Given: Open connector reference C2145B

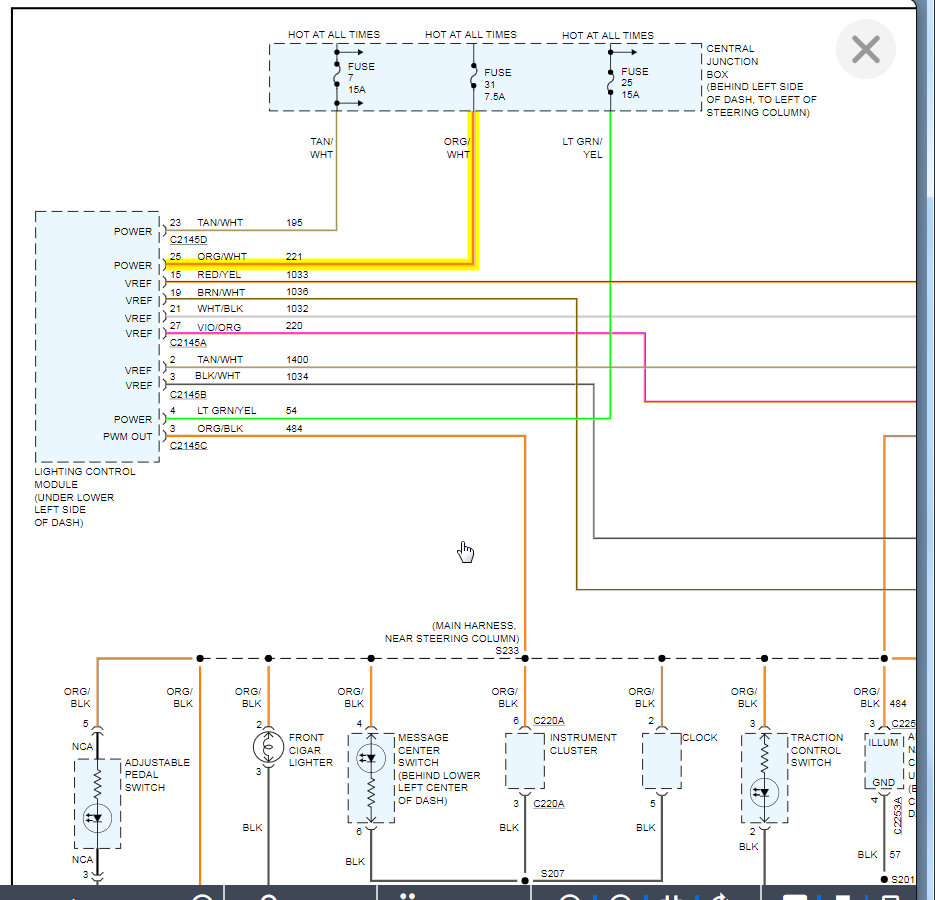Looking at the screenshot, I should [x=188, y=395].
